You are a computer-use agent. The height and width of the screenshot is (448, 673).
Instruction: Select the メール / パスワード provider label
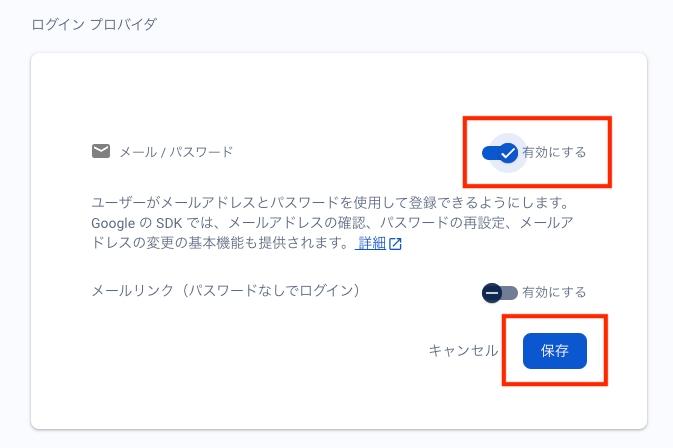pyautogui.click(x=176, y=152)
